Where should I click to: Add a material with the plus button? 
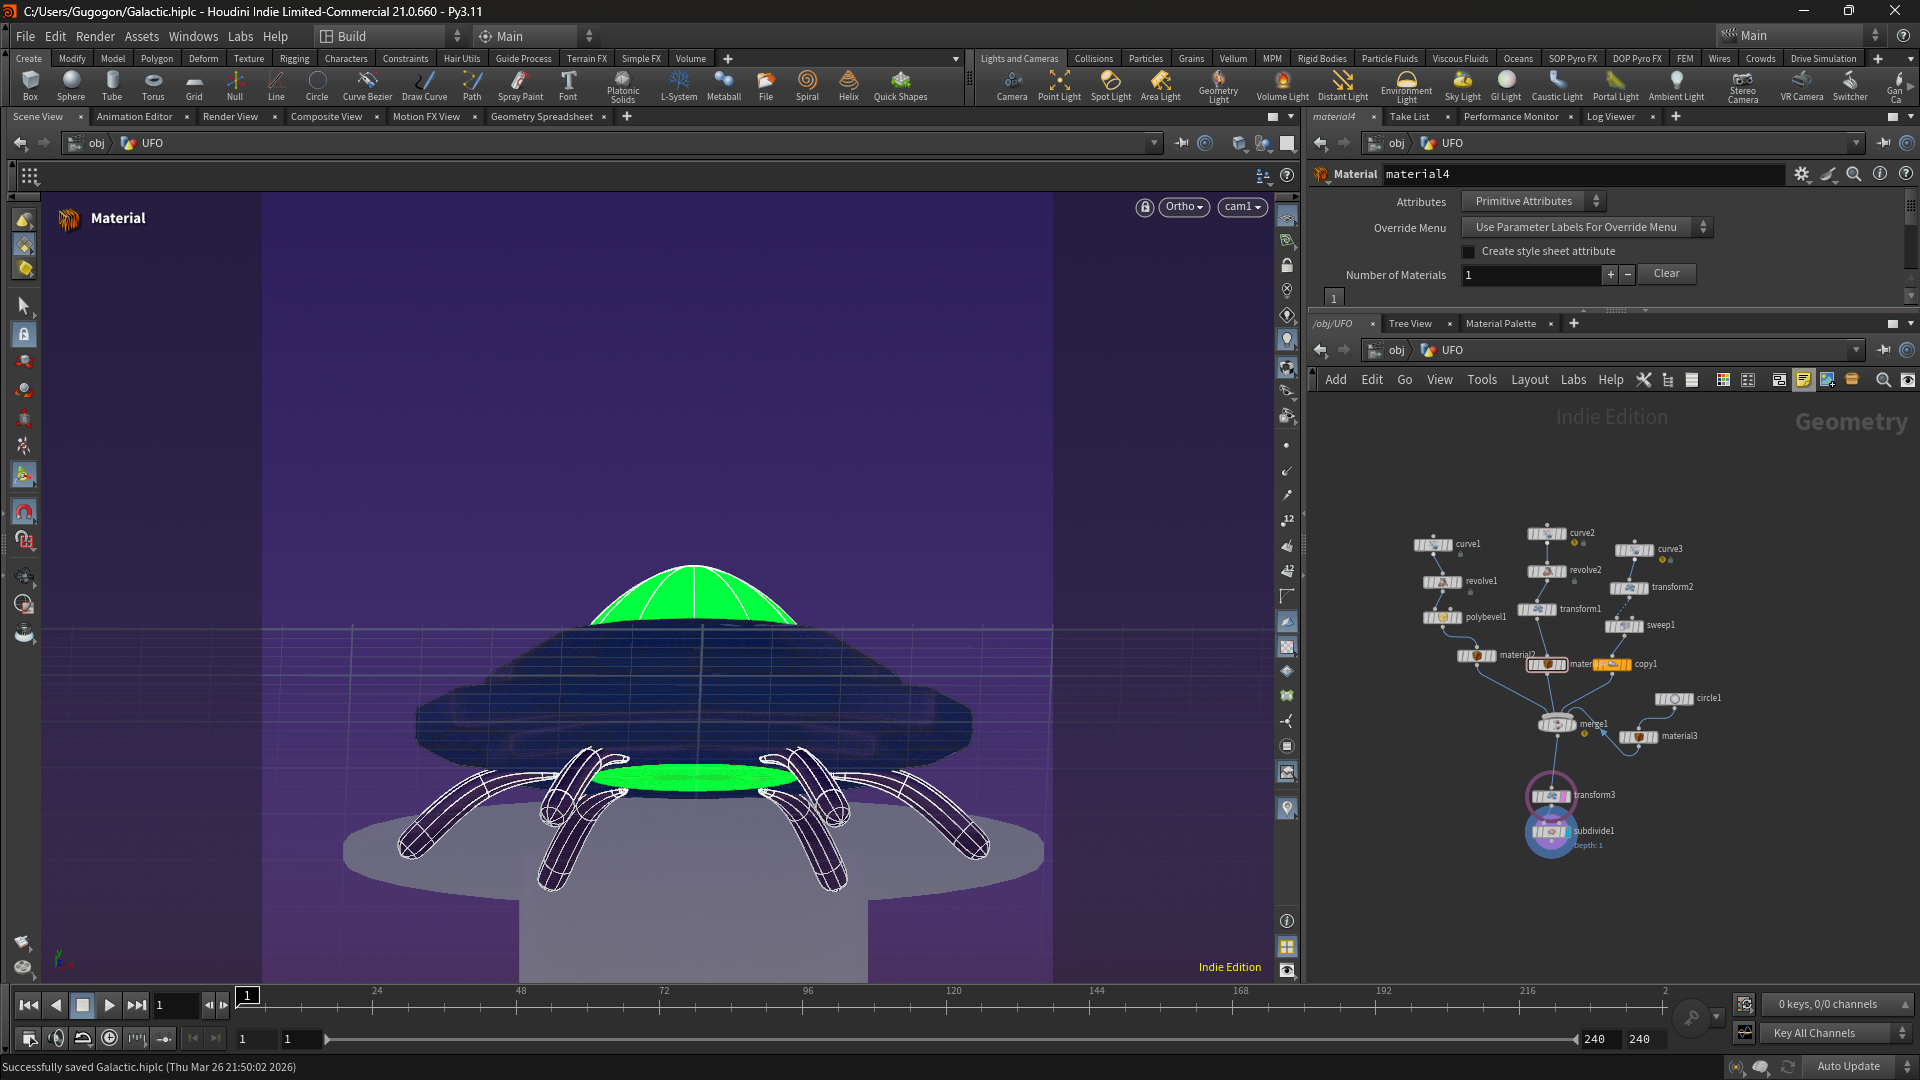1610,274
